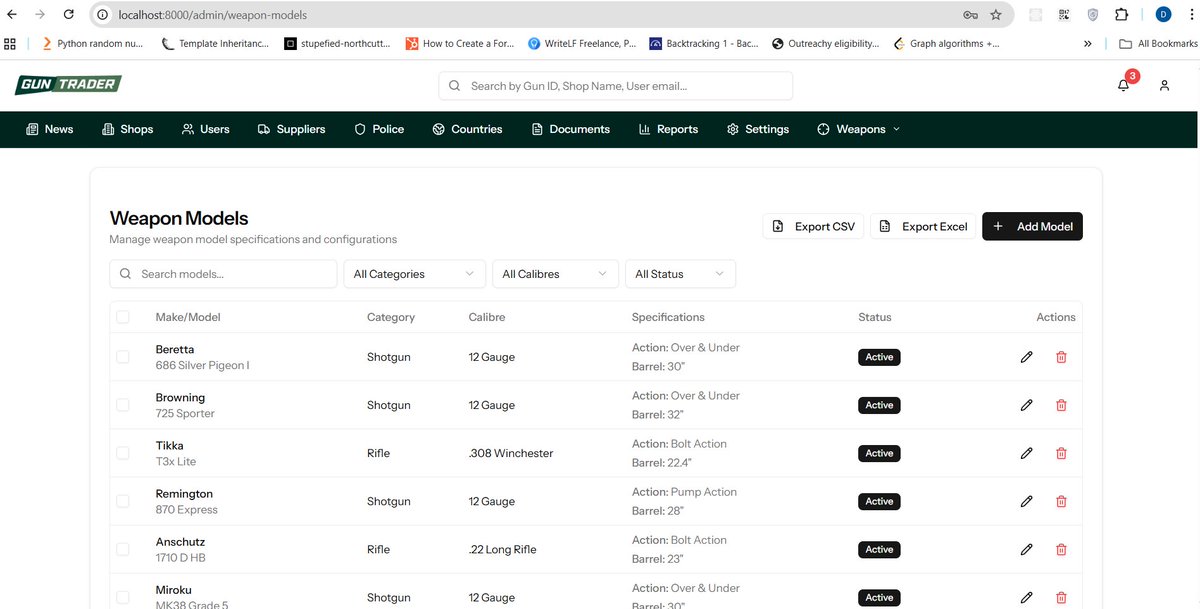This screenshot has width=1200, height=609.
Task: Delete the Miroku MK38 row
Action: coord(1061,597)
